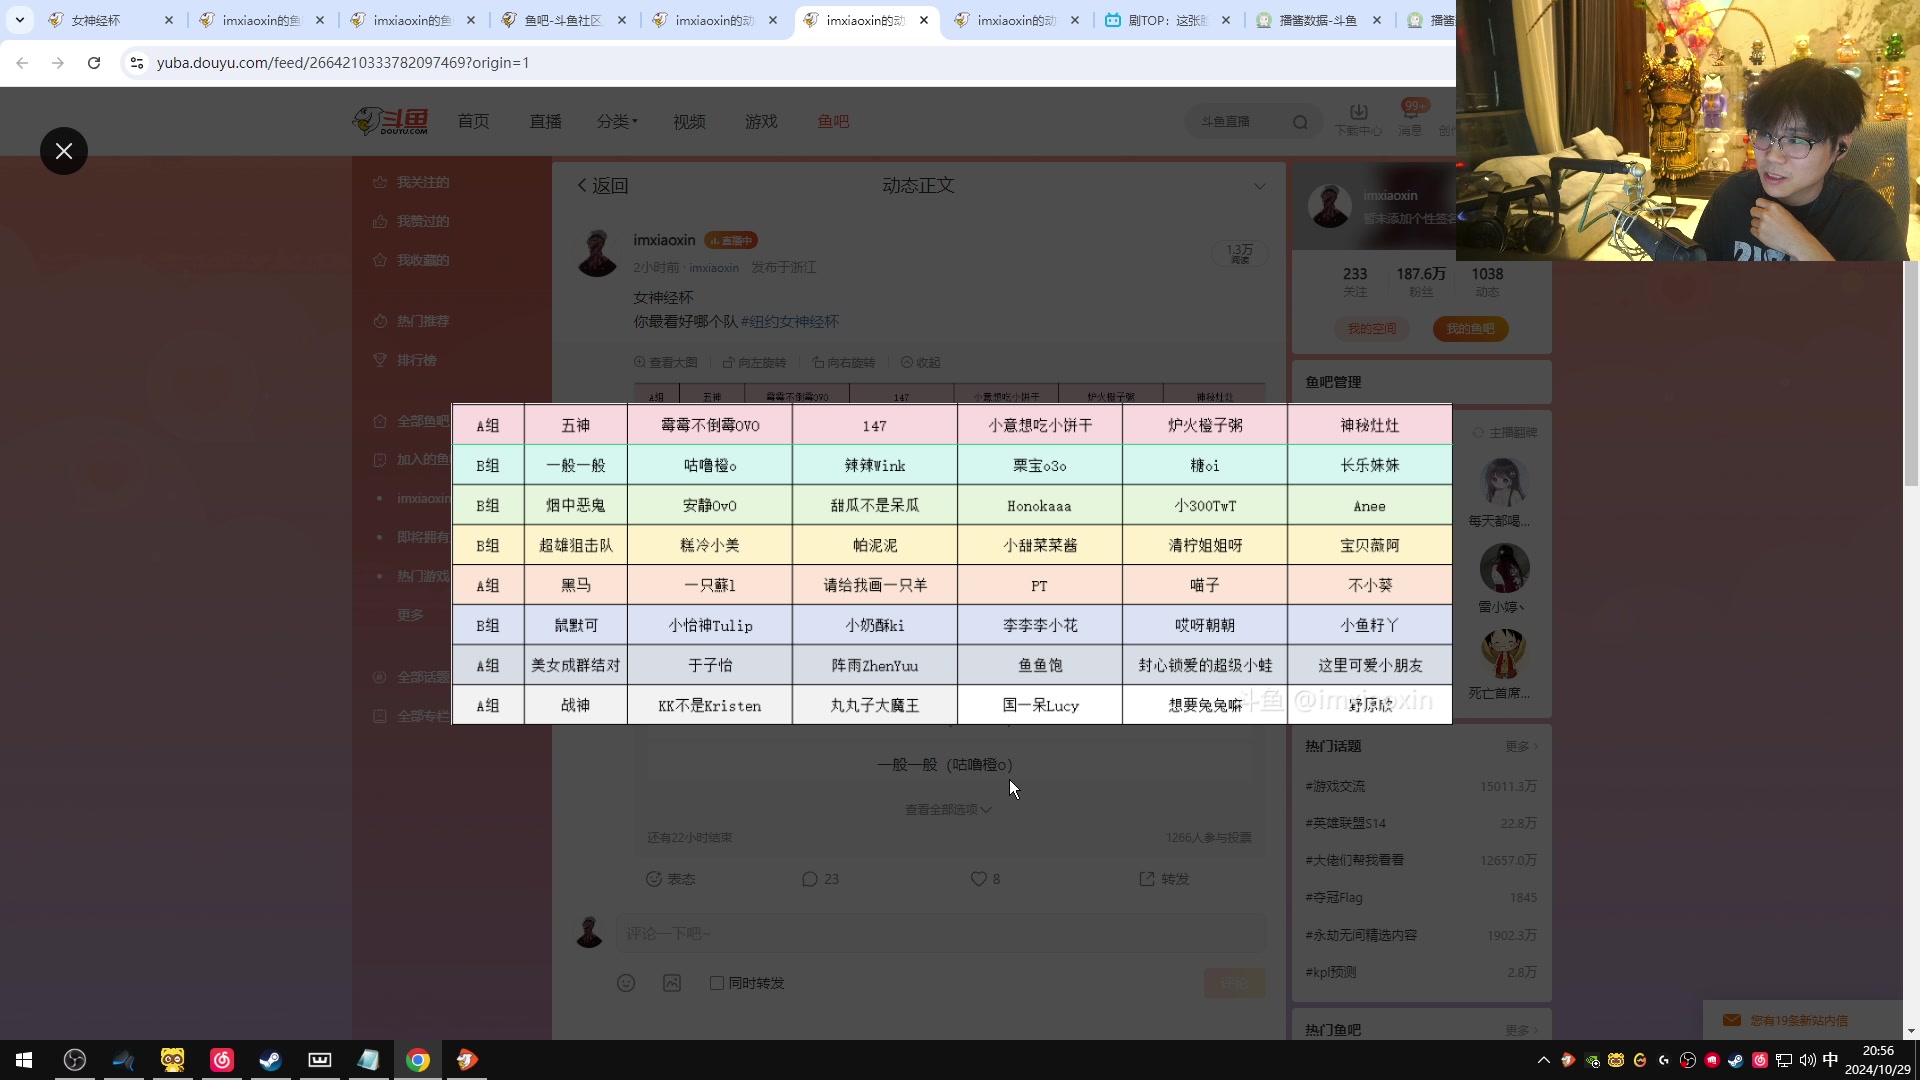The height and width of the screenshot is (1080, 1920).
Task: Reload the page with refresh icon
Action: (94, 63)
